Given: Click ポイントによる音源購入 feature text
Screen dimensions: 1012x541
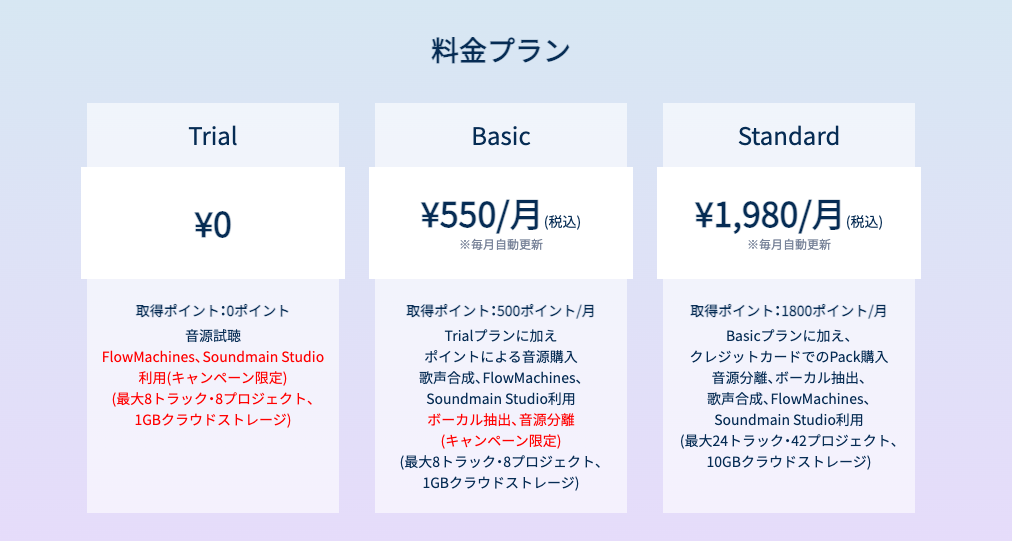Looking at the screenshot, I should [501, 357].
